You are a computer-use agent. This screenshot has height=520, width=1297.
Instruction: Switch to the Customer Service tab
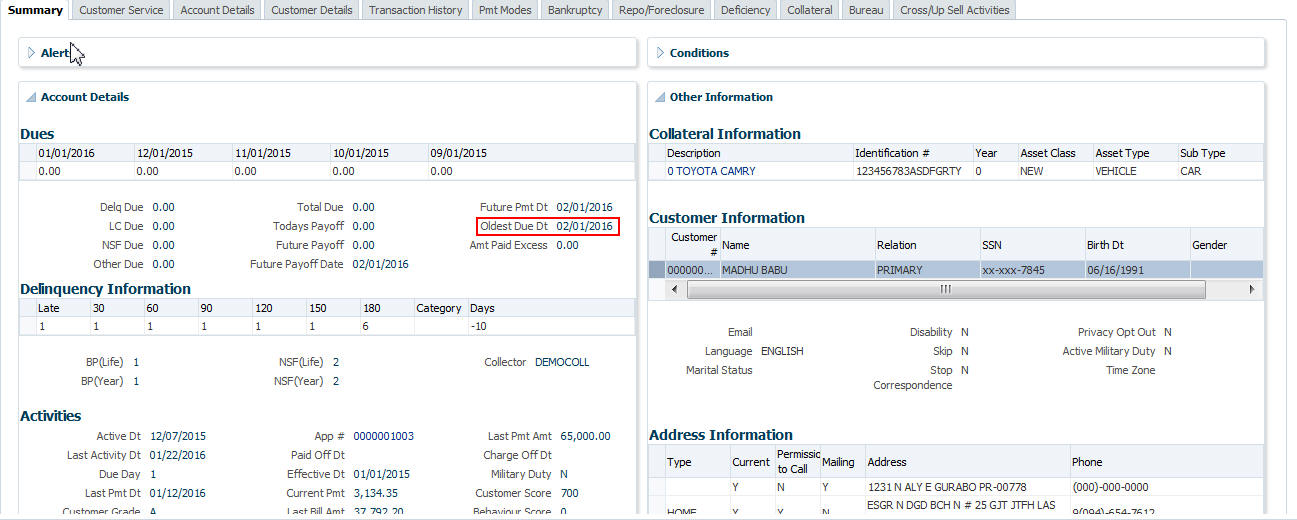(121, 10)
